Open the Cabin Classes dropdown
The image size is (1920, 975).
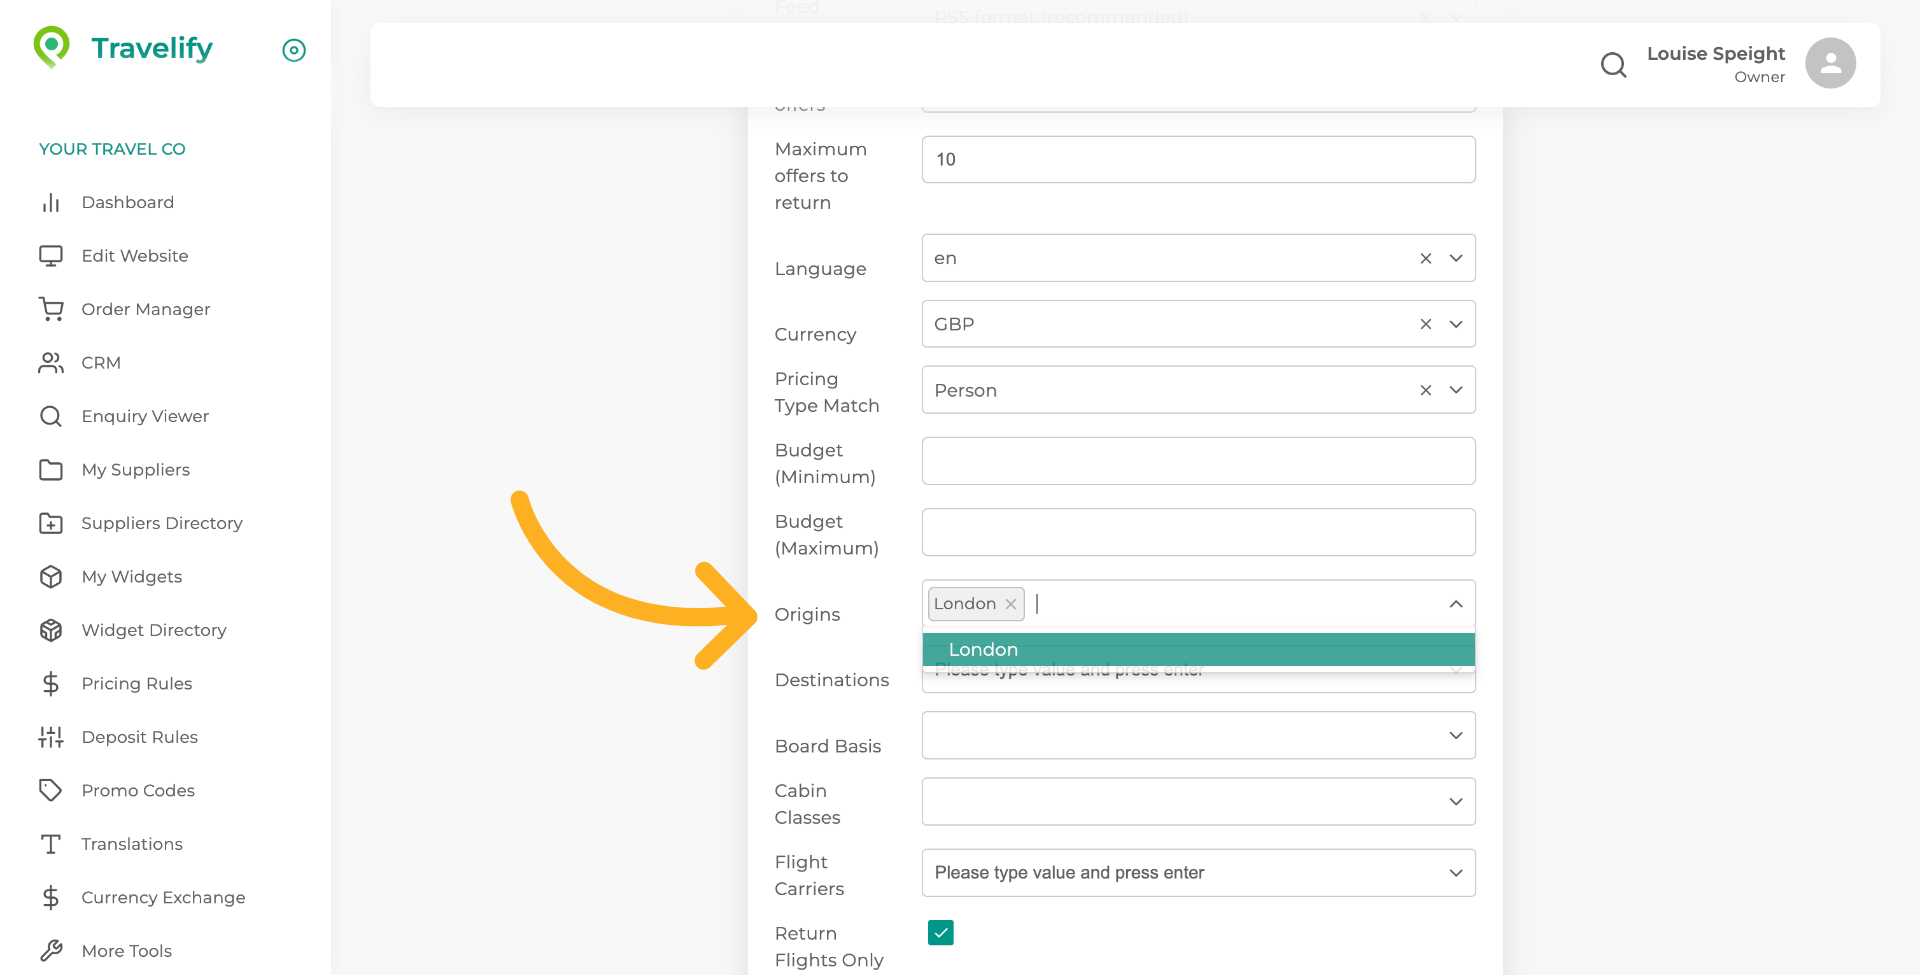(x=1455, y=802)
